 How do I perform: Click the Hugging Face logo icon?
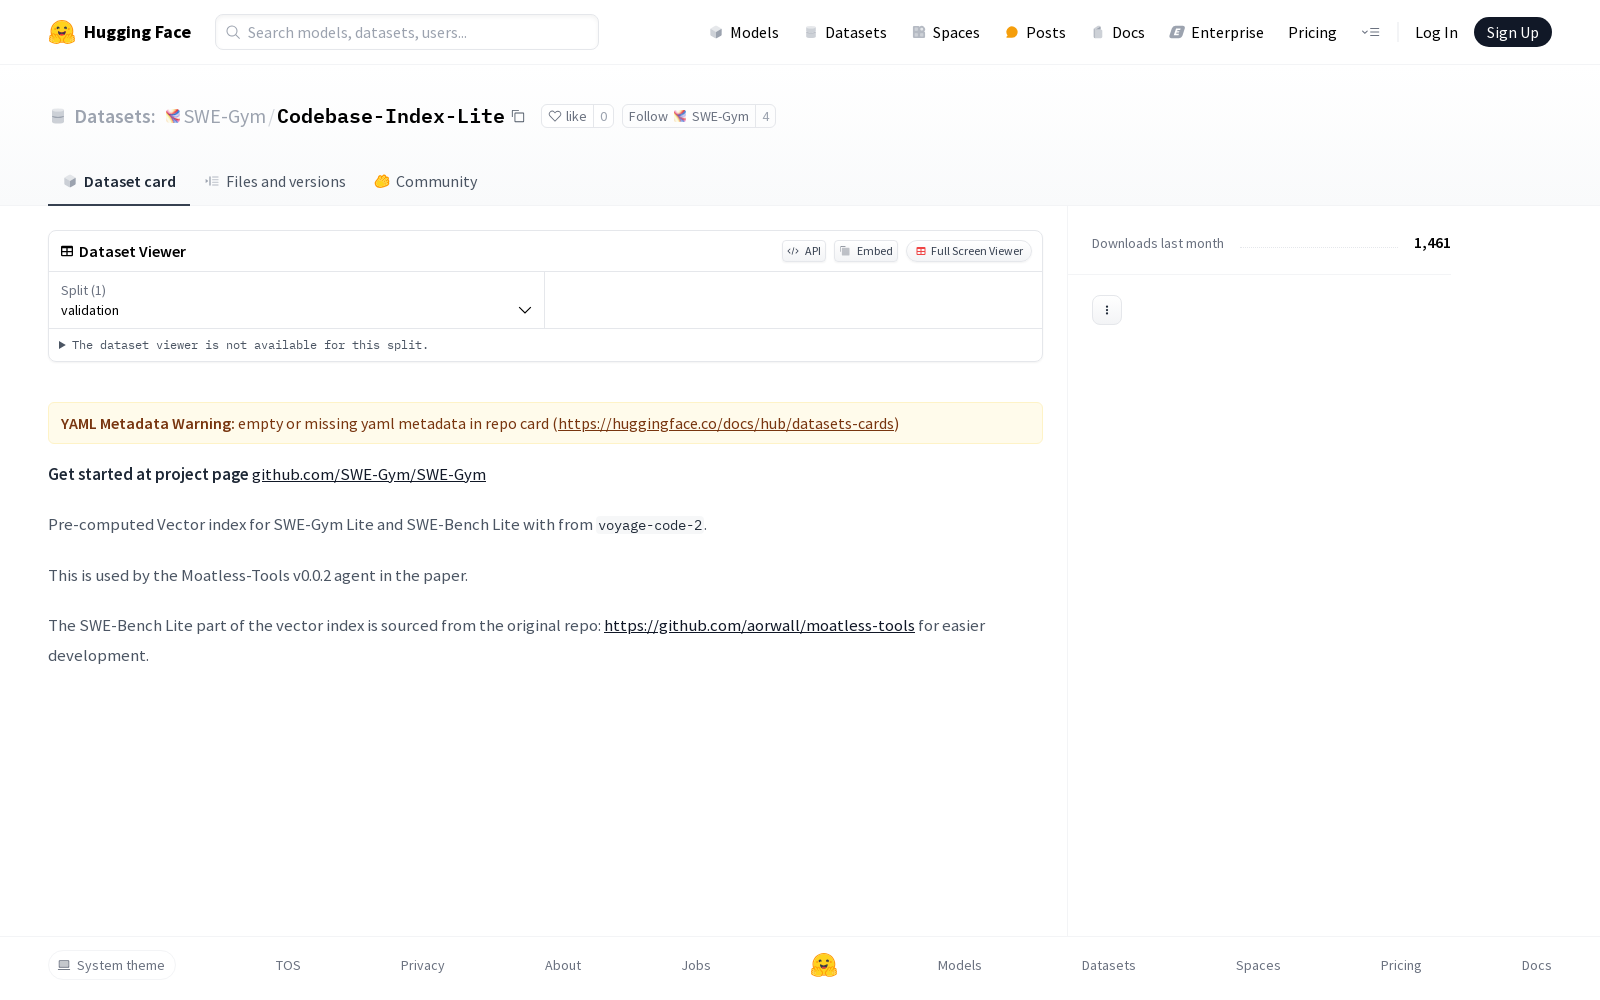click(62, 32)
